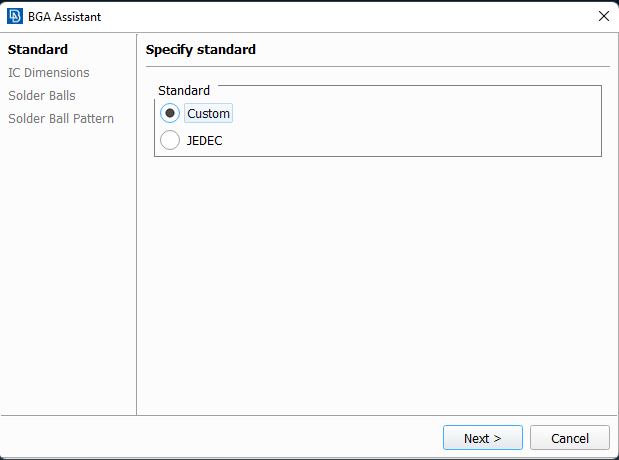Image resolution: width=619 pixels, height=460 pixels.
Task: Click the BGA Assistant app icon in title bar
Action: click(15, 17)
